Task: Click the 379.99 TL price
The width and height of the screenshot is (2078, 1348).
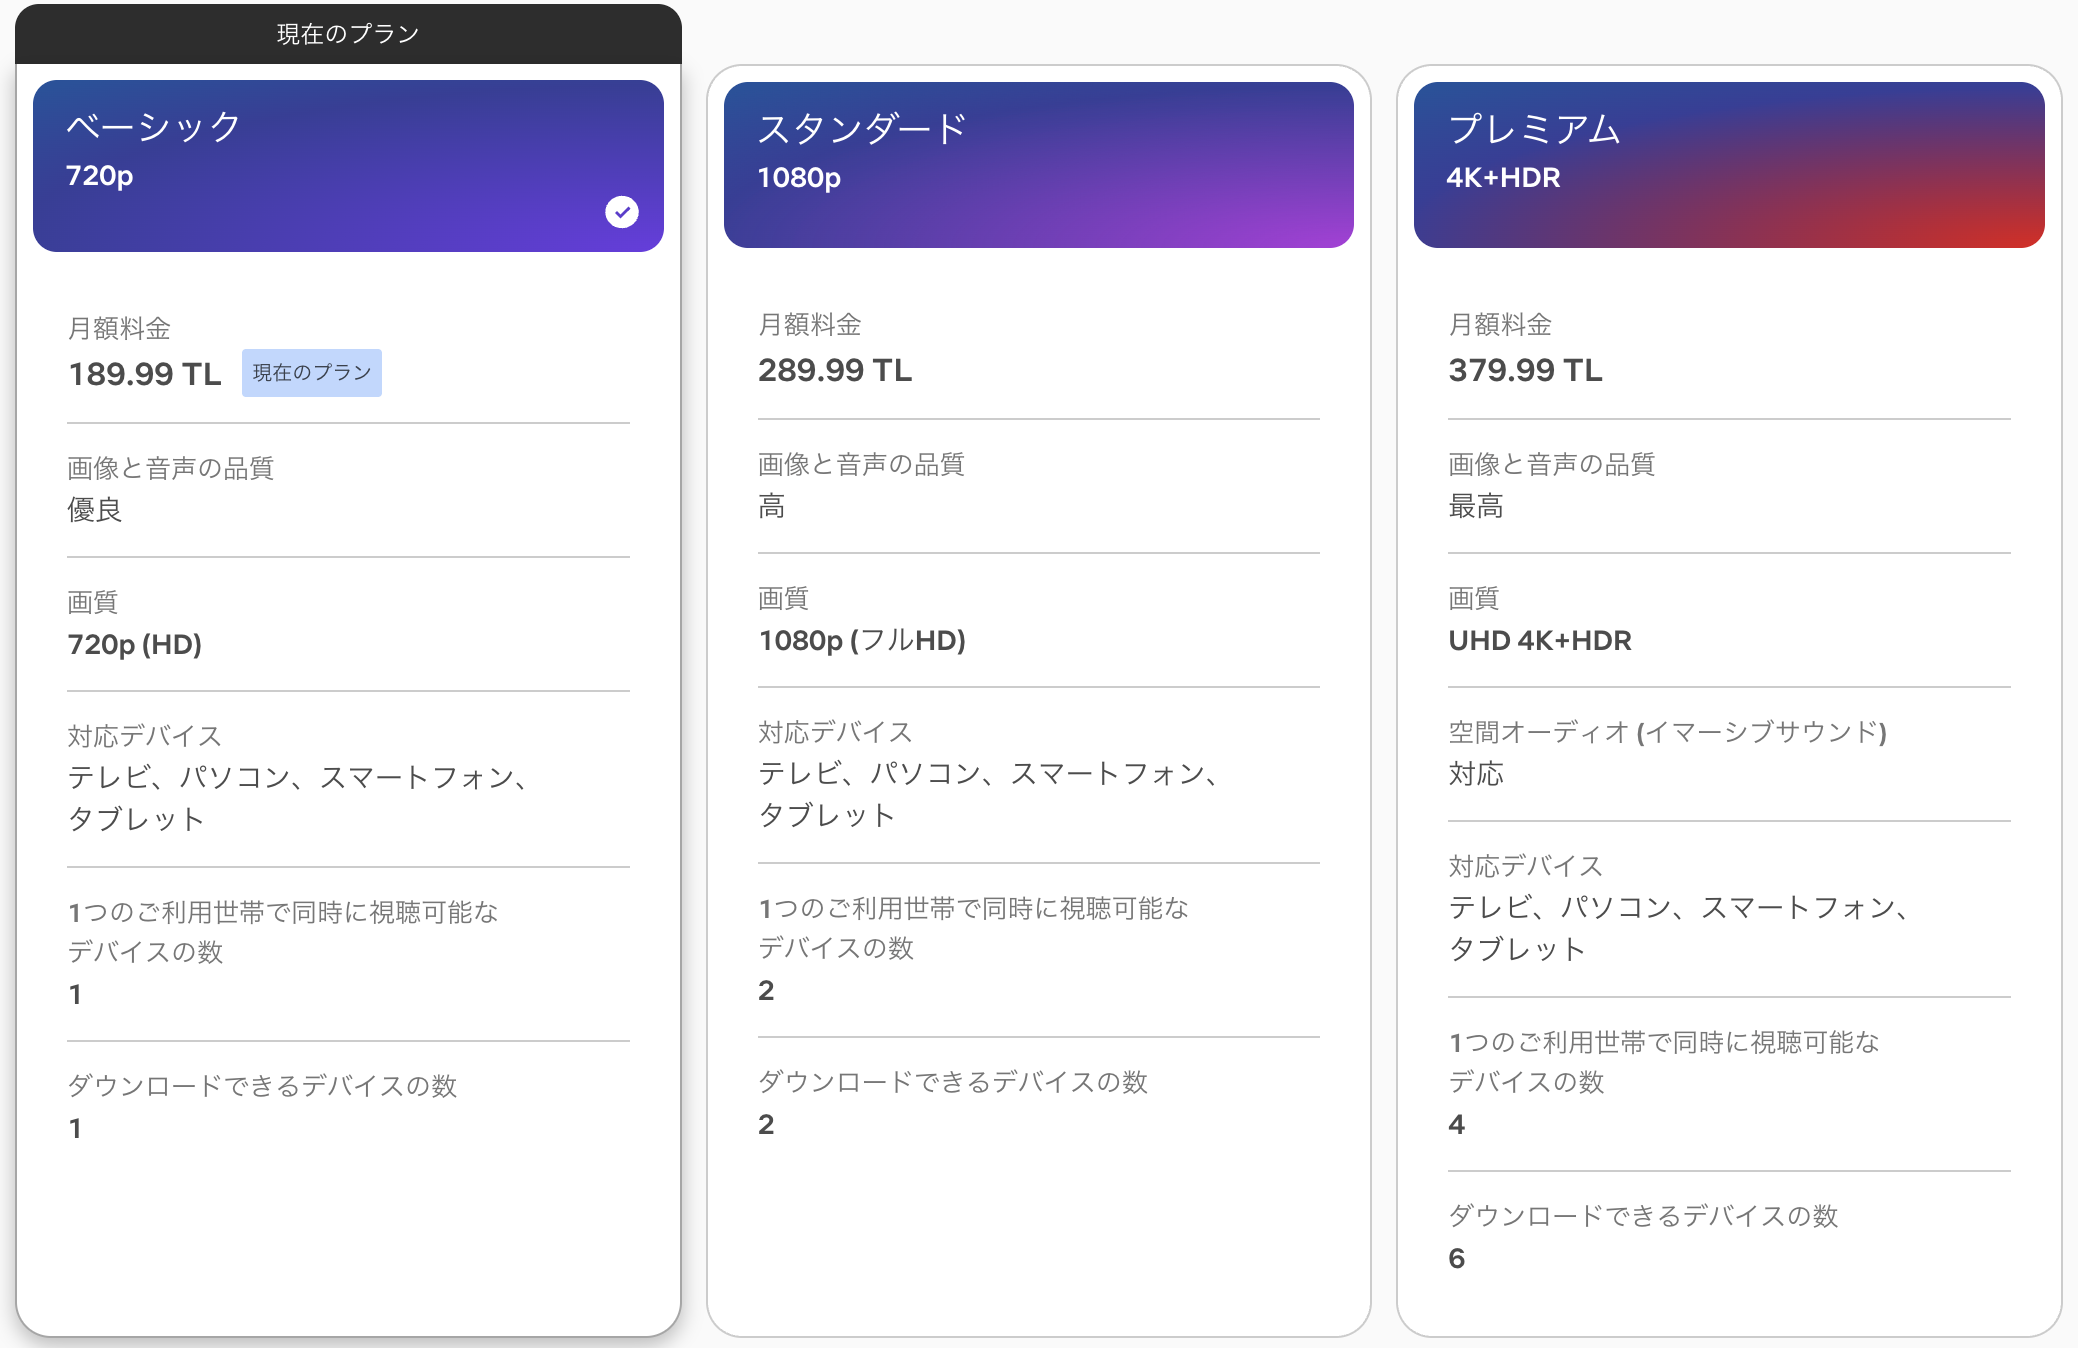Action: pyautogui.click(x=1525, y=370)
